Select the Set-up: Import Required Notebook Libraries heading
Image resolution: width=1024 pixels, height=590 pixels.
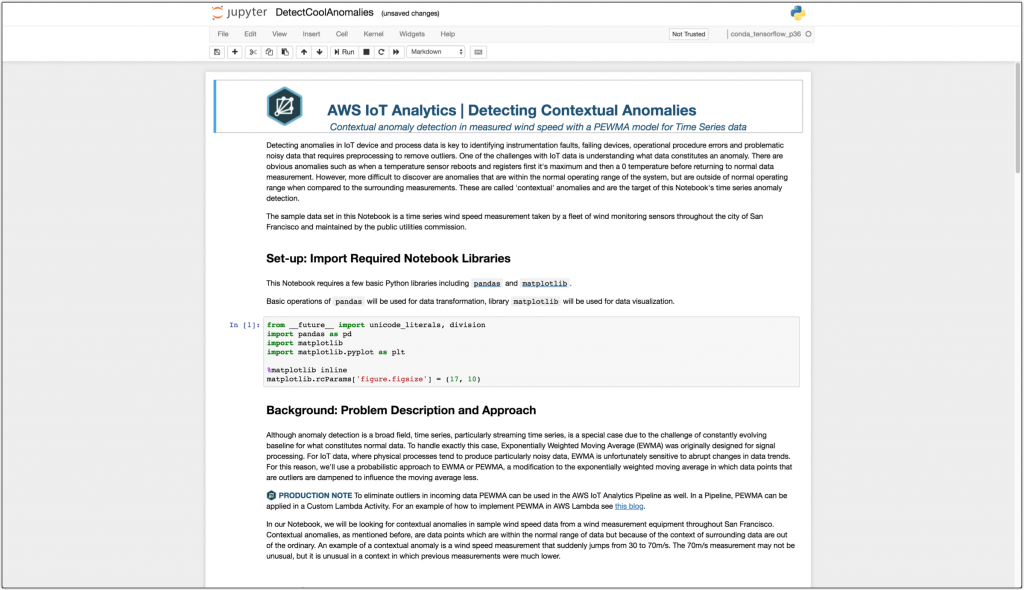pyautogui.click(x=388, y=259)
